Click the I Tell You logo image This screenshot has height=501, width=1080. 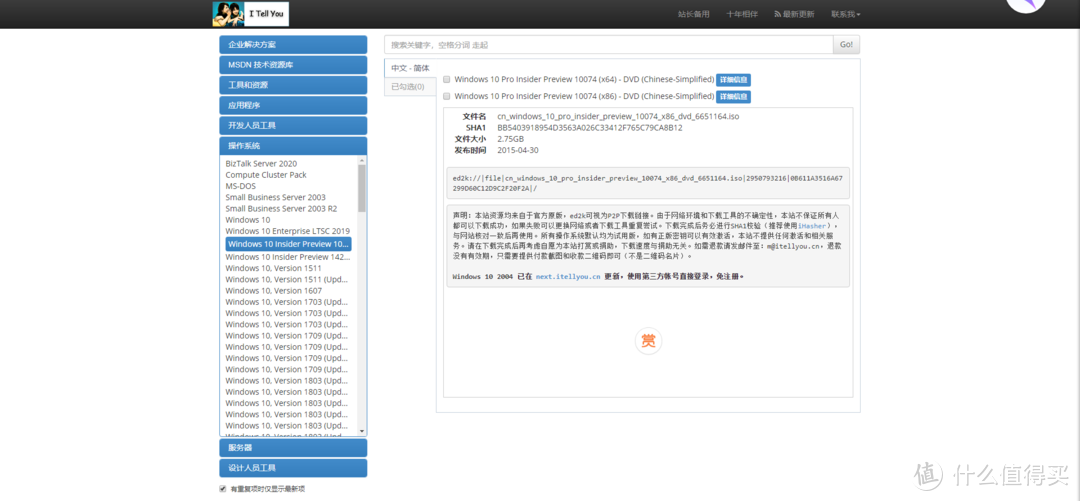click(251, 14)
